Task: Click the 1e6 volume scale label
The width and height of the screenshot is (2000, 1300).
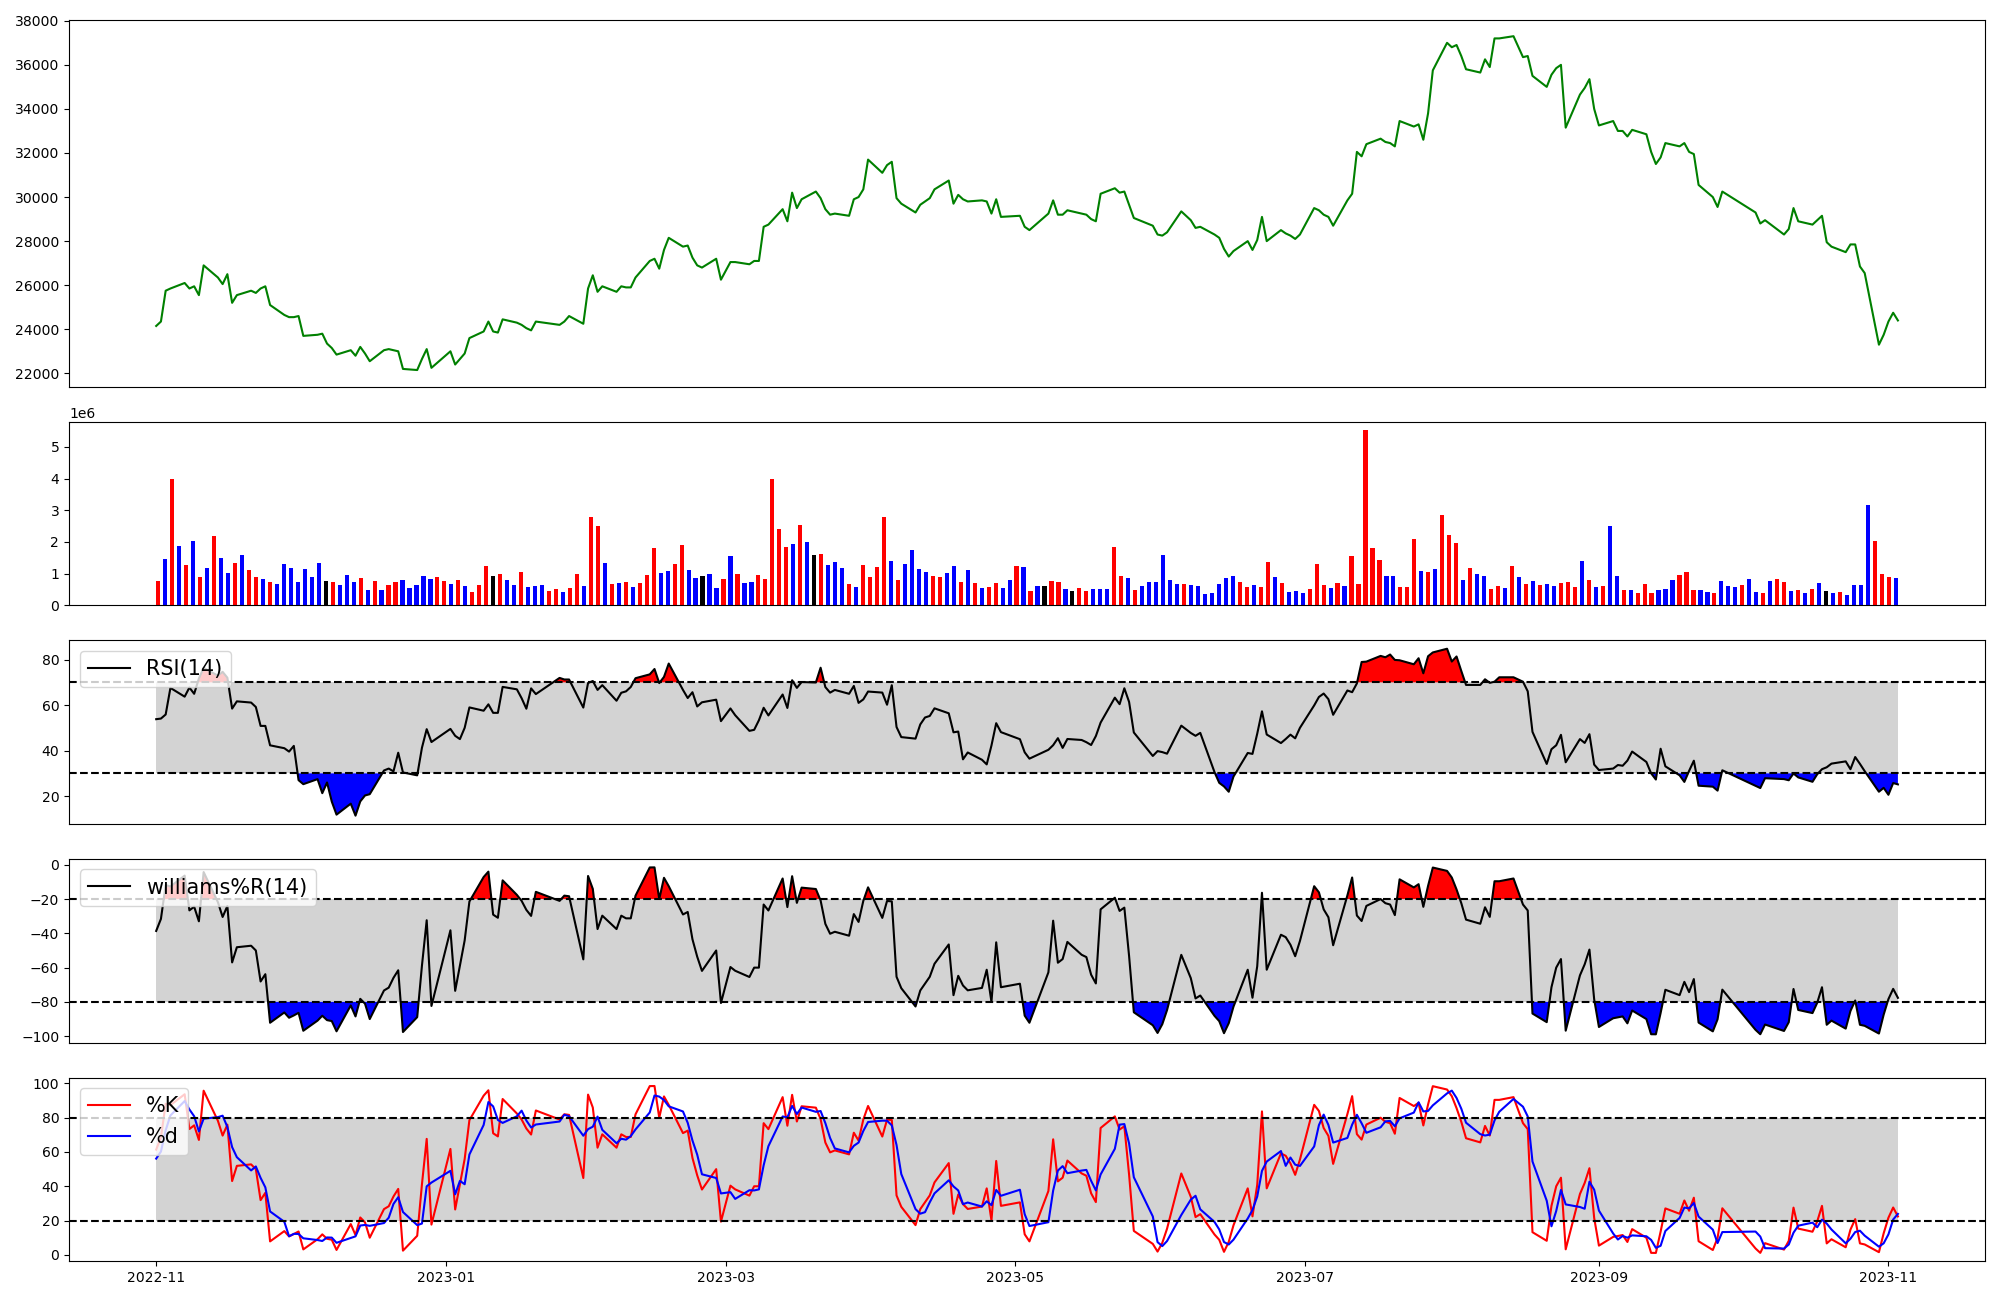Action: coord(82,414)
